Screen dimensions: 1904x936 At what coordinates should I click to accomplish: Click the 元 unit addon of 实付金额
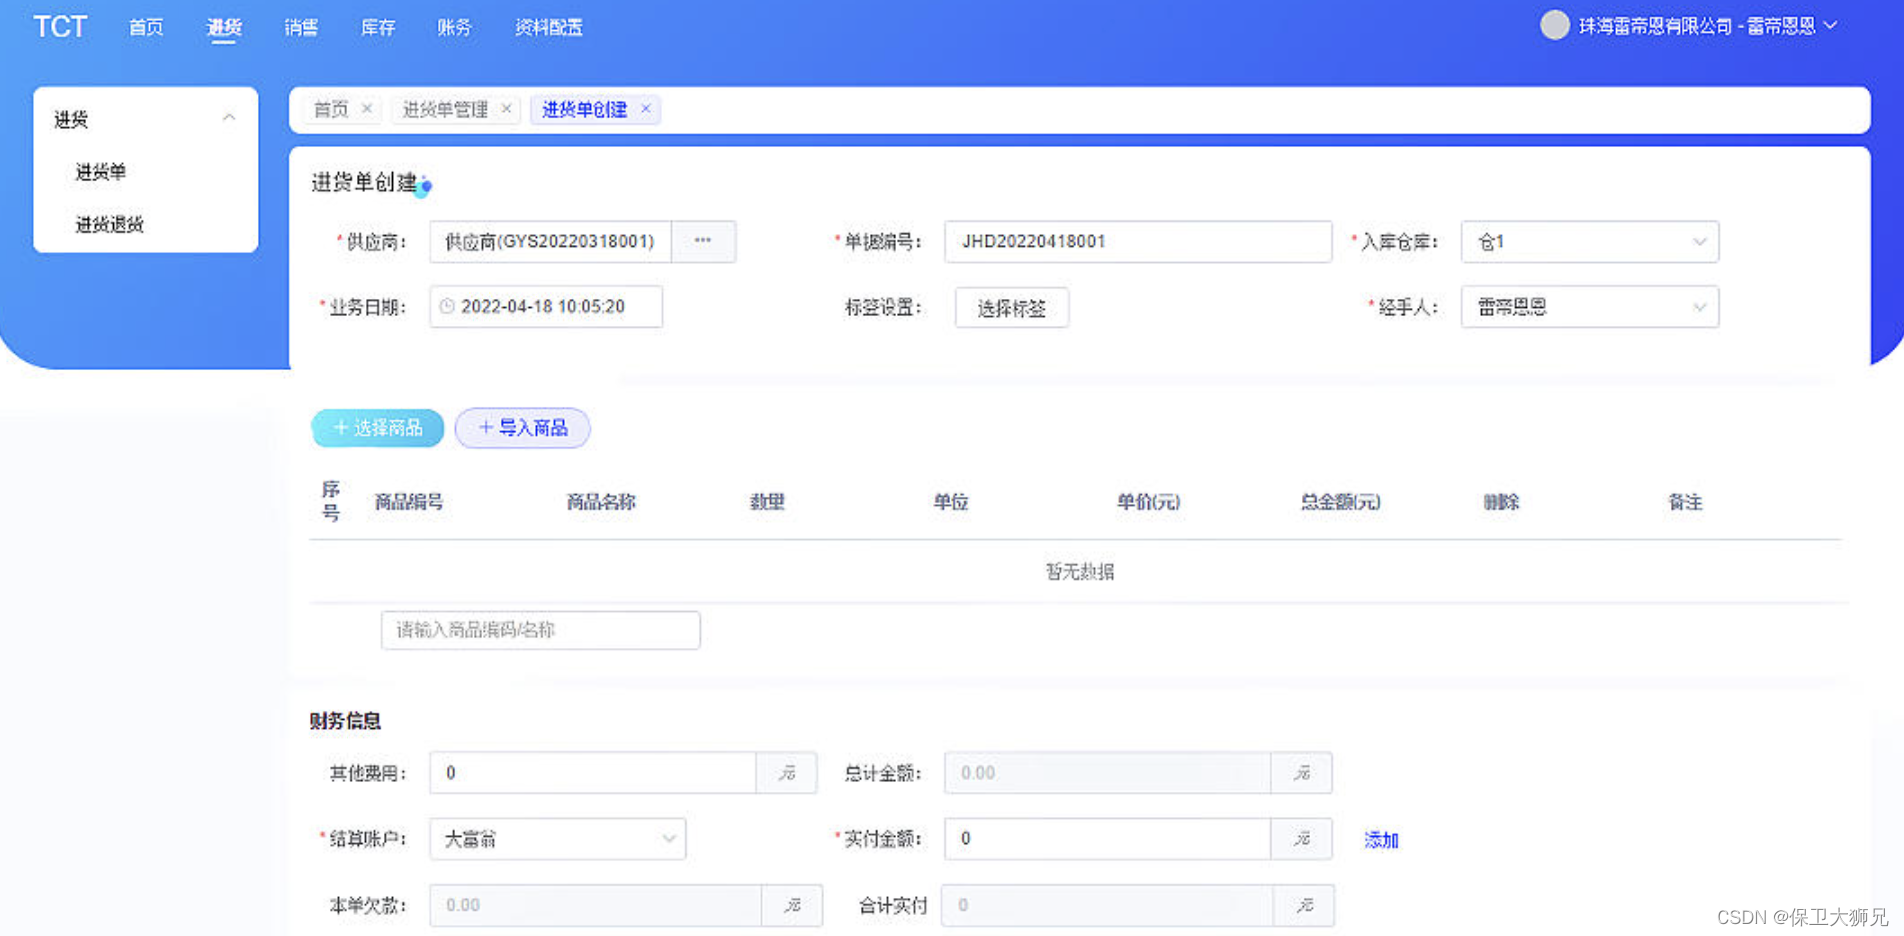coord(1301,839)
